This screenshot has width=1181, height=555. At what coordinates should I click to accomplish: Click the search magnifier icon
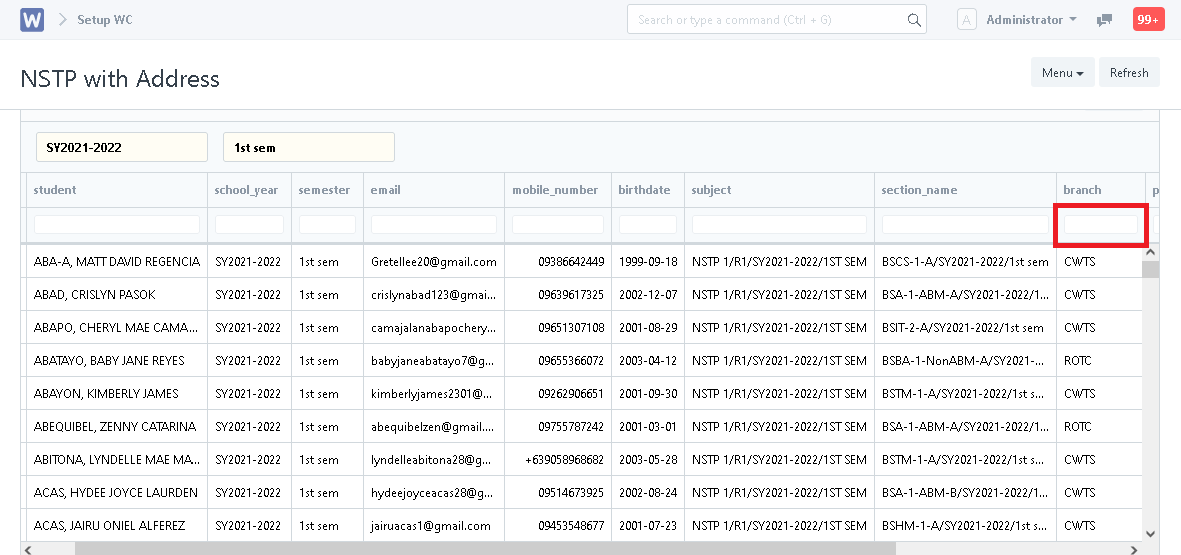[x=914, y=20]
